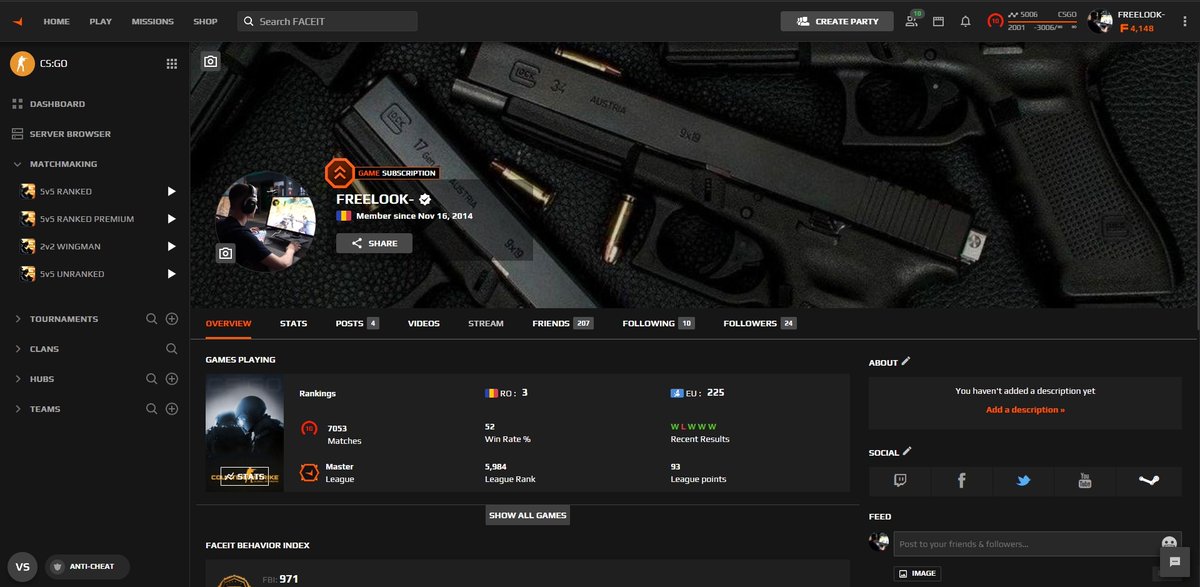Click the verified checkmark badge beside FREELOOK-
1200x587 pixels.
point(425,199)
